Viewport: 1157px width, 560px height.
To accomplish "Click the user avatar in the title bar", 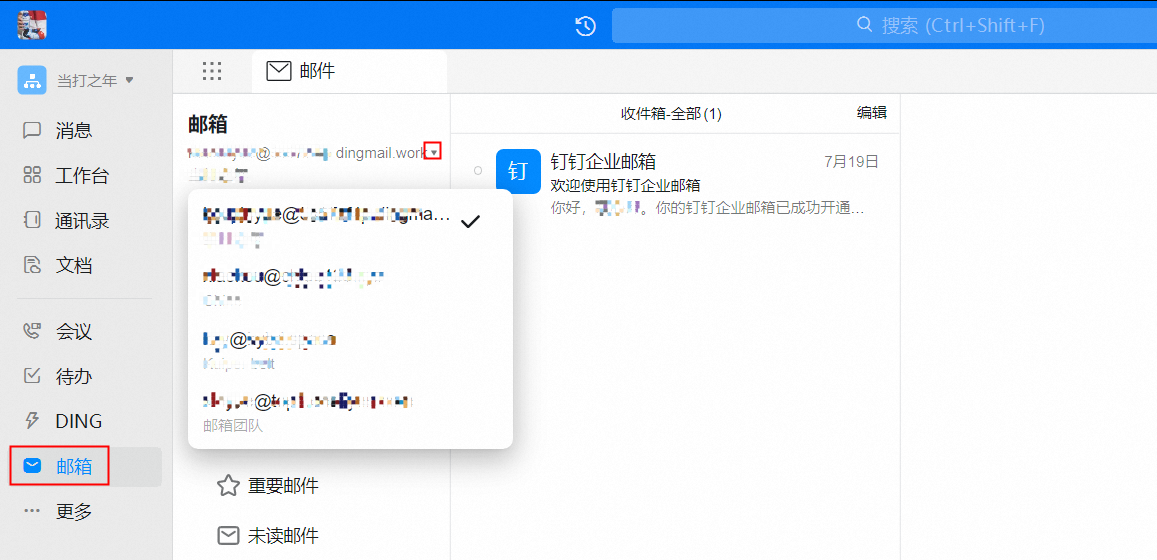I will tap(32, 25).
